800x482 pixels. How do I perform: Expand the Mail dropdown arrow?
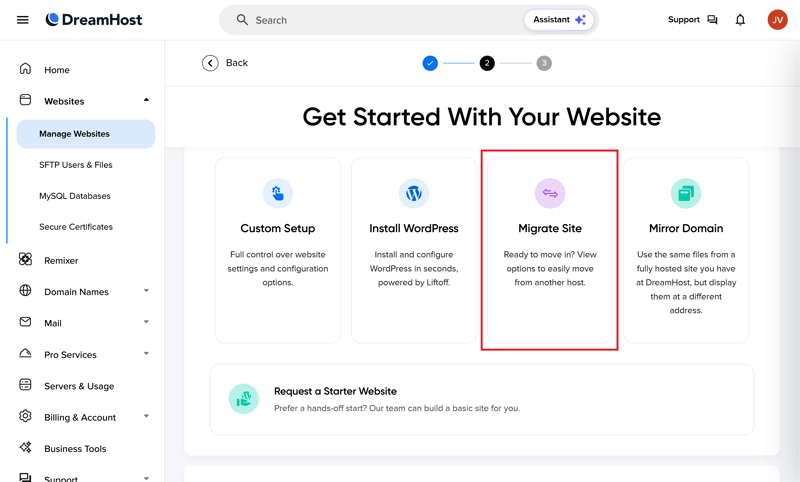coord(146,322)
